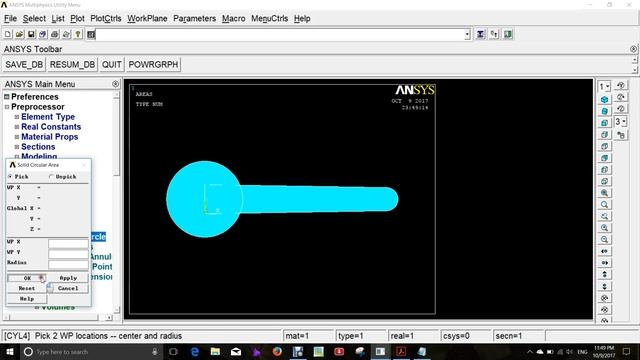Click the Raise Hidden icon right of command box
The width and height of the screenshot is (640, 360).
point(480,34)
